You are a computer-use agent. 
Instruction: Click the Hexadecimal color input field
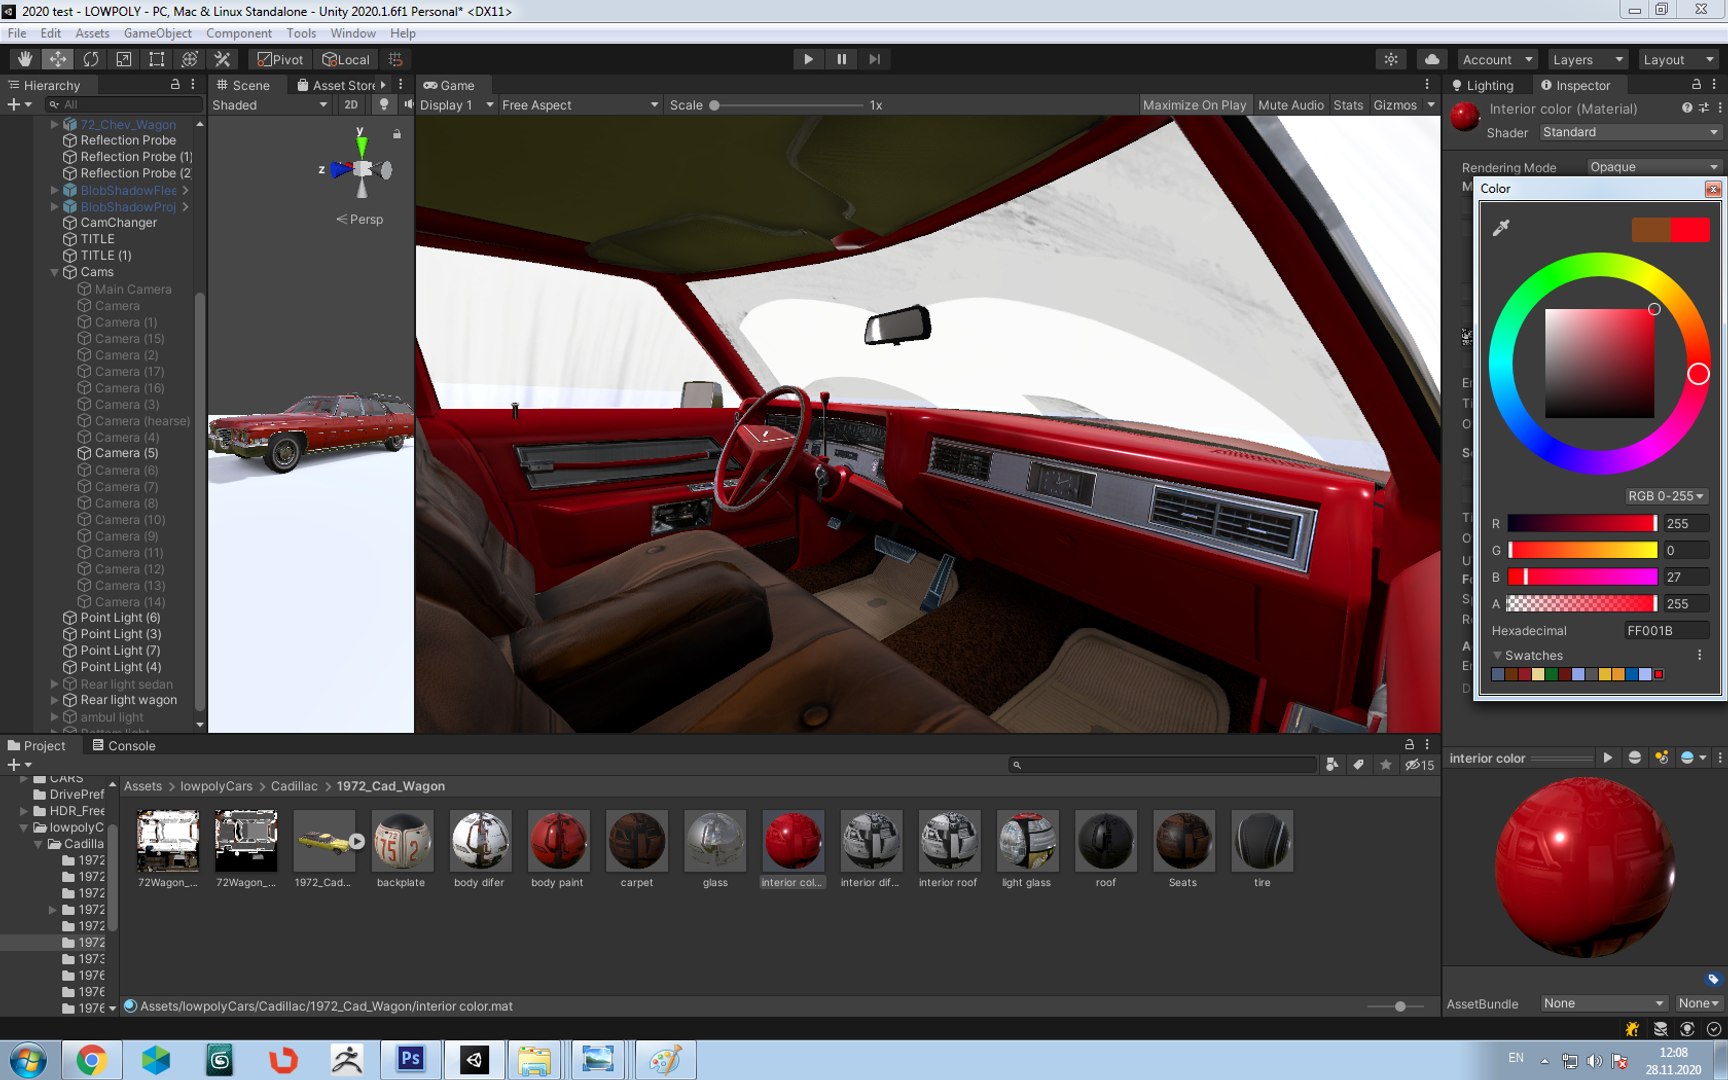click(x=1665, y=631)
